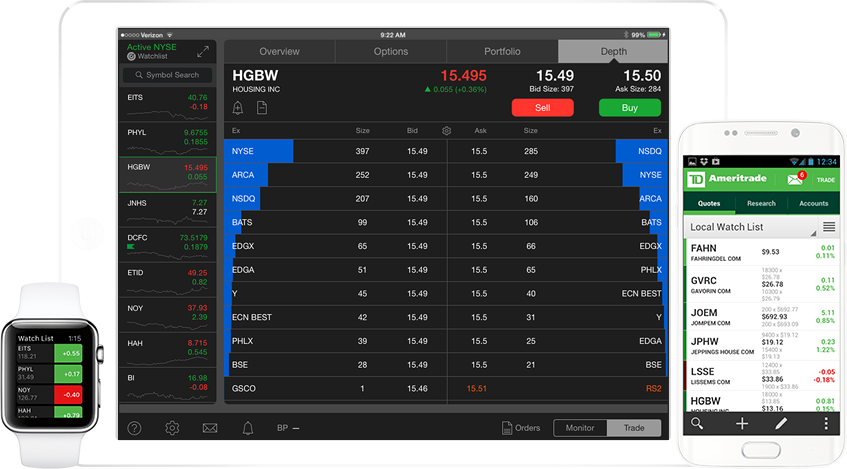Screen dimensions: 847x469
Task: Select ETID in the tablet watchlist
Action: (167, 280)
